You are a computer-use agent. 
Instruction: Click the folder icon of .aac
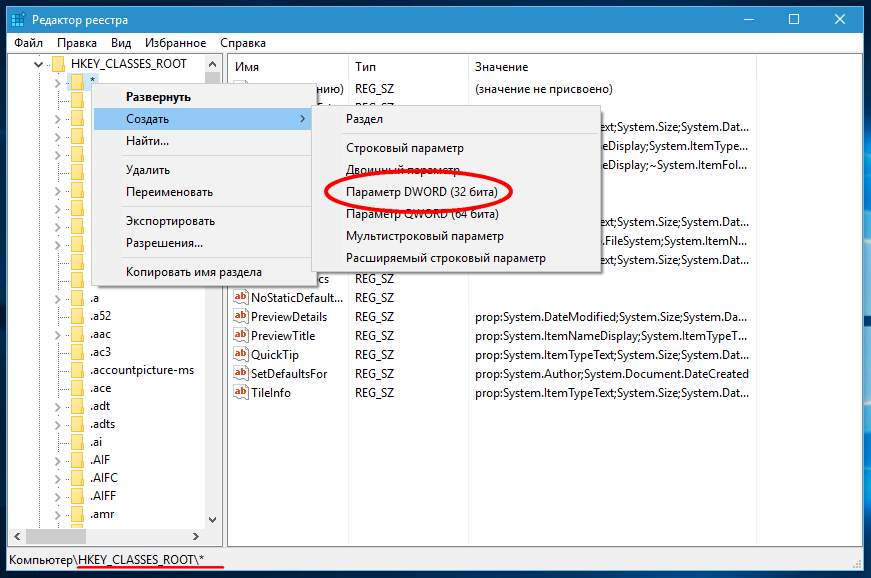tap(77, 334)
